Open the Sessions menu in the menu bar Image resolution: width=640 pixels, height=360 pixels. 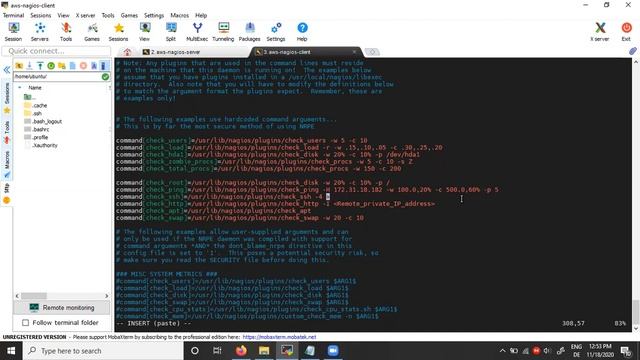click(41, 15)
